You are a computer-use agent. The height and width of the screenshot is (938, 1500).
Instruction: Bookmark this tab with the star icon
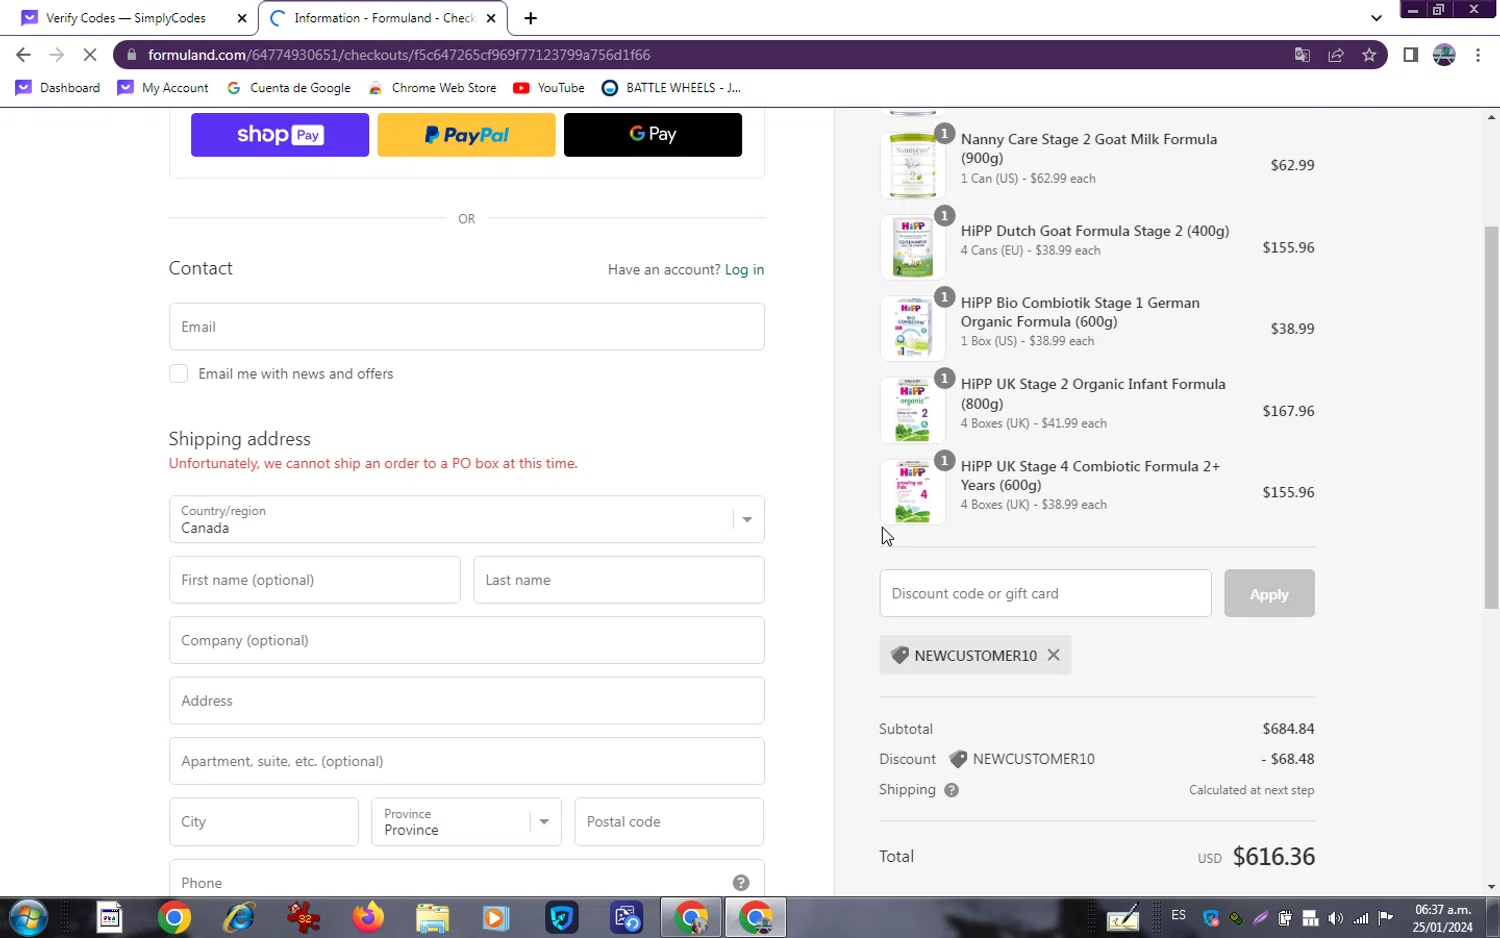[x=1369, y=55]
